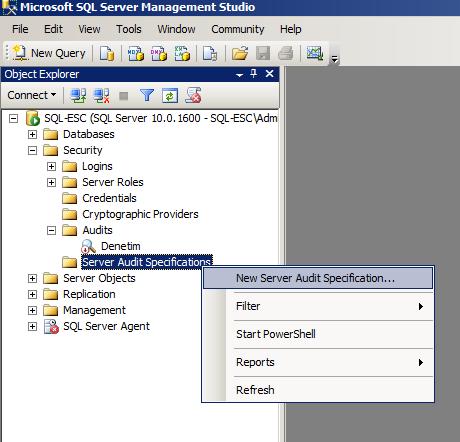Image resolution: width=460 pixels, height=442 pixels.
Task: Click the Print toolbar icon
Action: 285,53
